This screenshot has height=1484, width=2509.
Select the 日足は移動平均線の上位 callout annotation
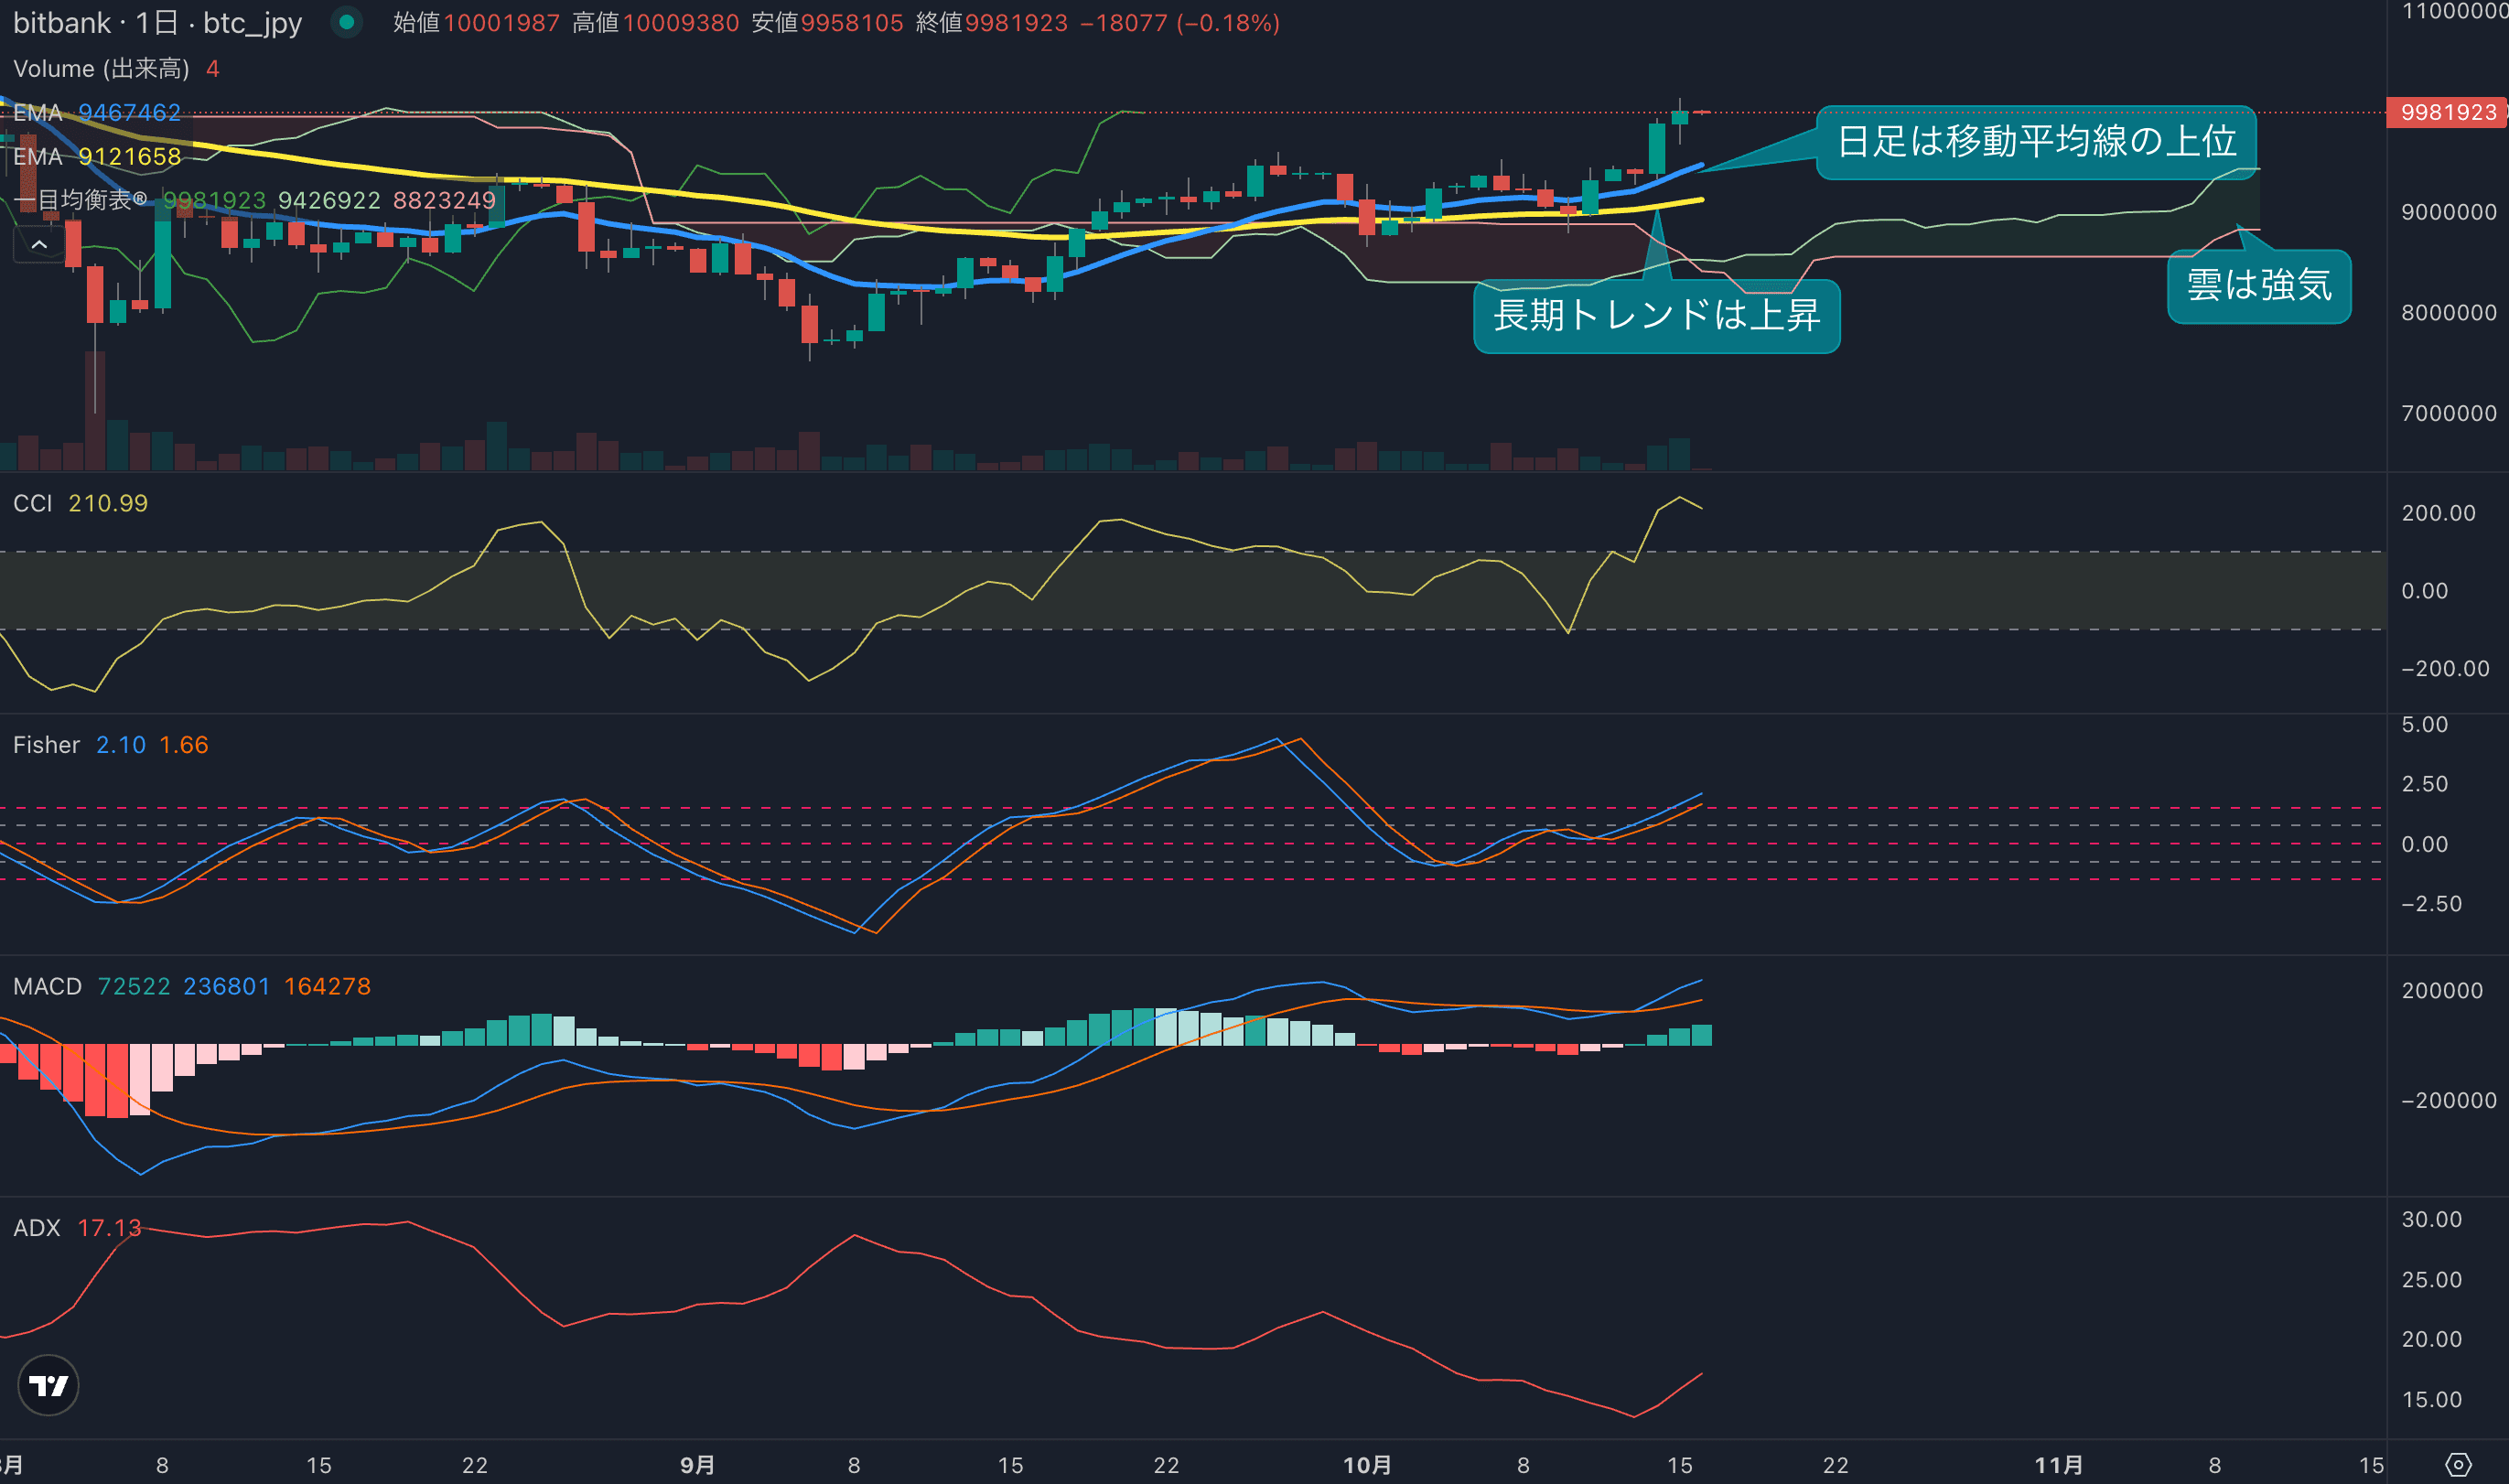tap(2035, 142)
